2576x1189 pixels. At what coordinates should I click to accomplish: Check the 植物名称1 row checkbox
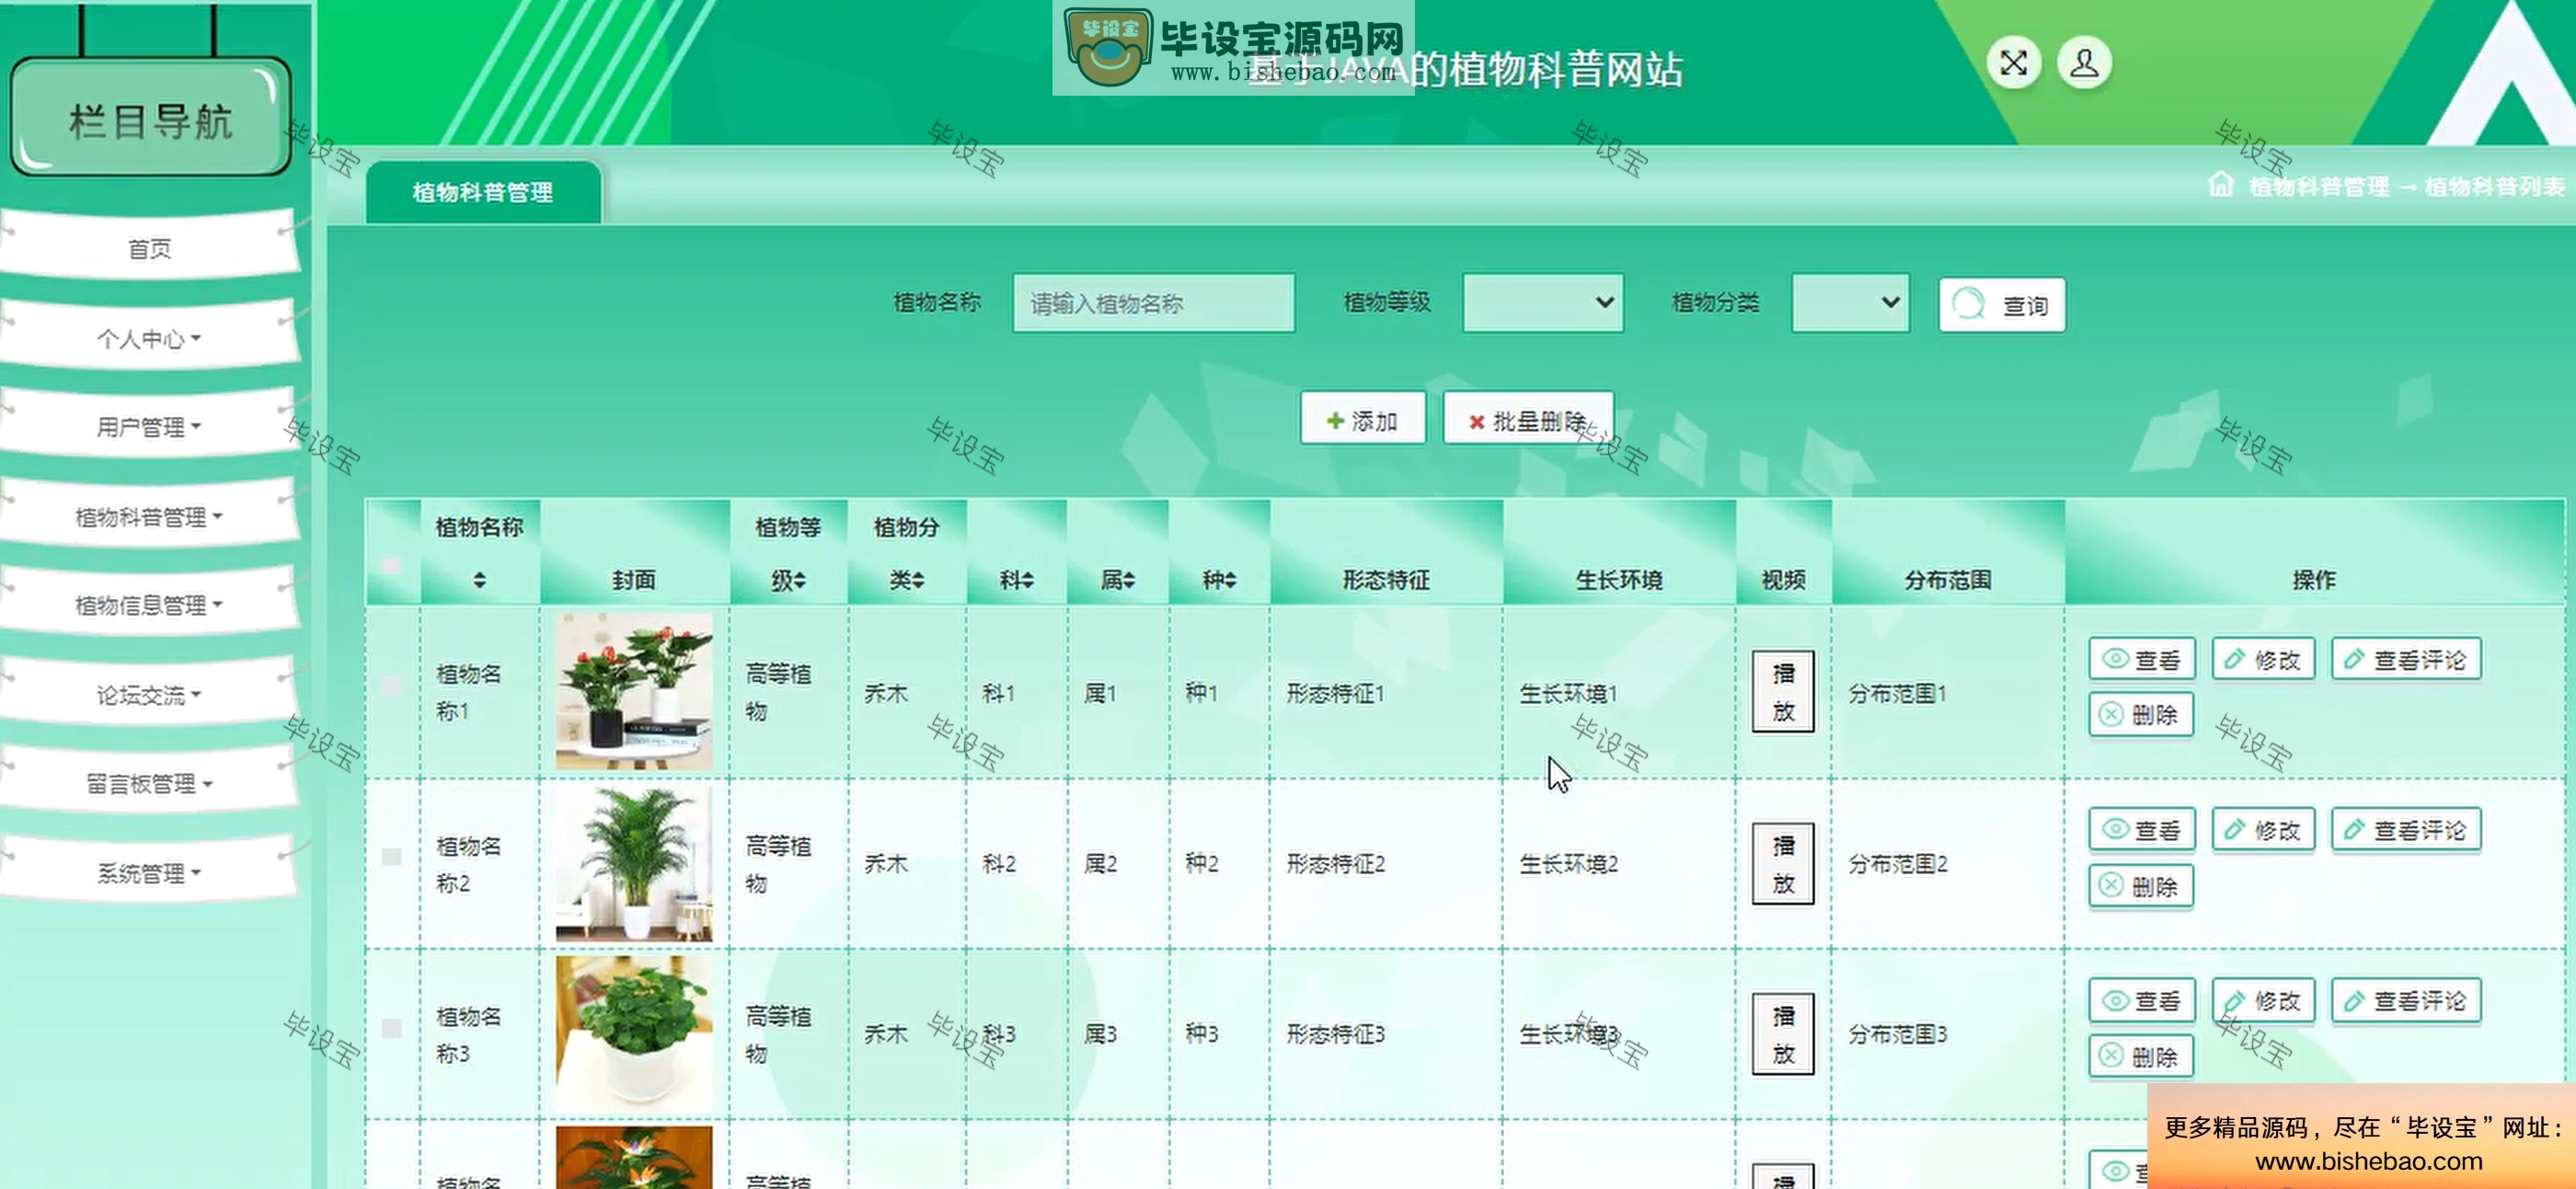pos(392,686)
